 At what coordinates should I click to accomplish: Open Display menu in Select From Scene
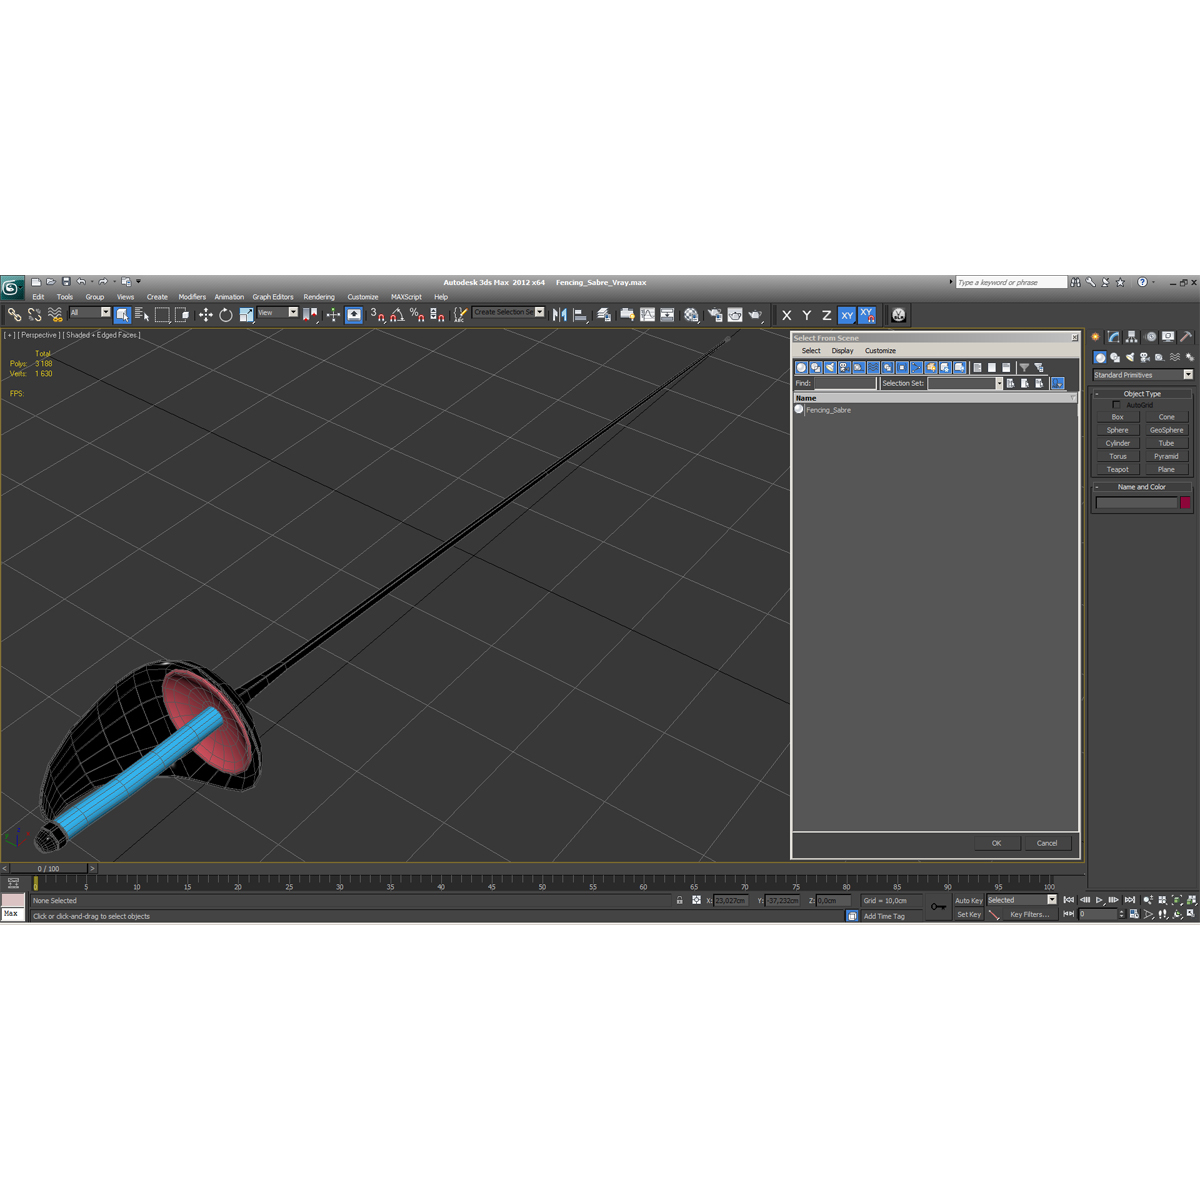point(842,351)
